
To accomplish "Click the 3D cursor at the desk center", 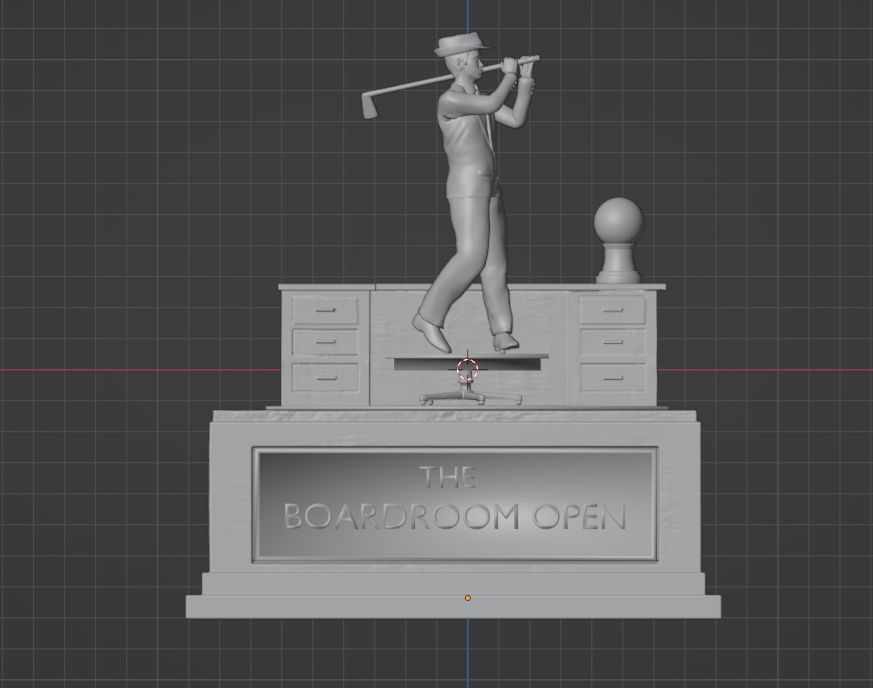I will click(x=467, y=371).
